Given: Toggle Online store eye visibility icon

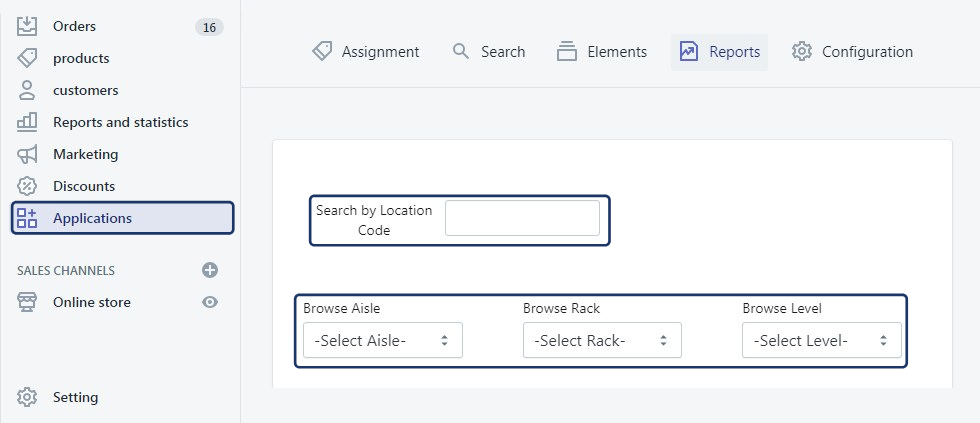Looking at the screenshot, I should (210, 302).
